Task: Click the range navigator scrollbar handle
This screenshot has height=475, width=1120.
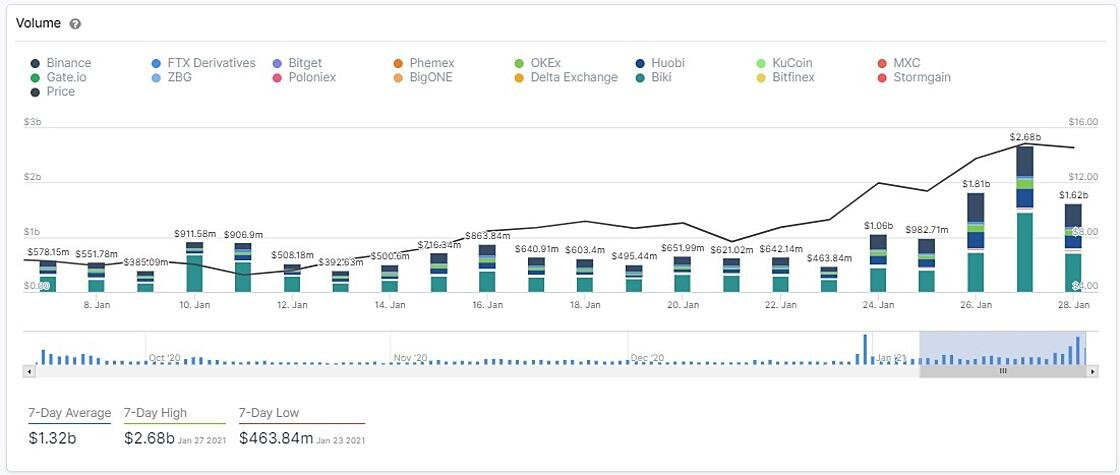Action: pos(1003,371)
